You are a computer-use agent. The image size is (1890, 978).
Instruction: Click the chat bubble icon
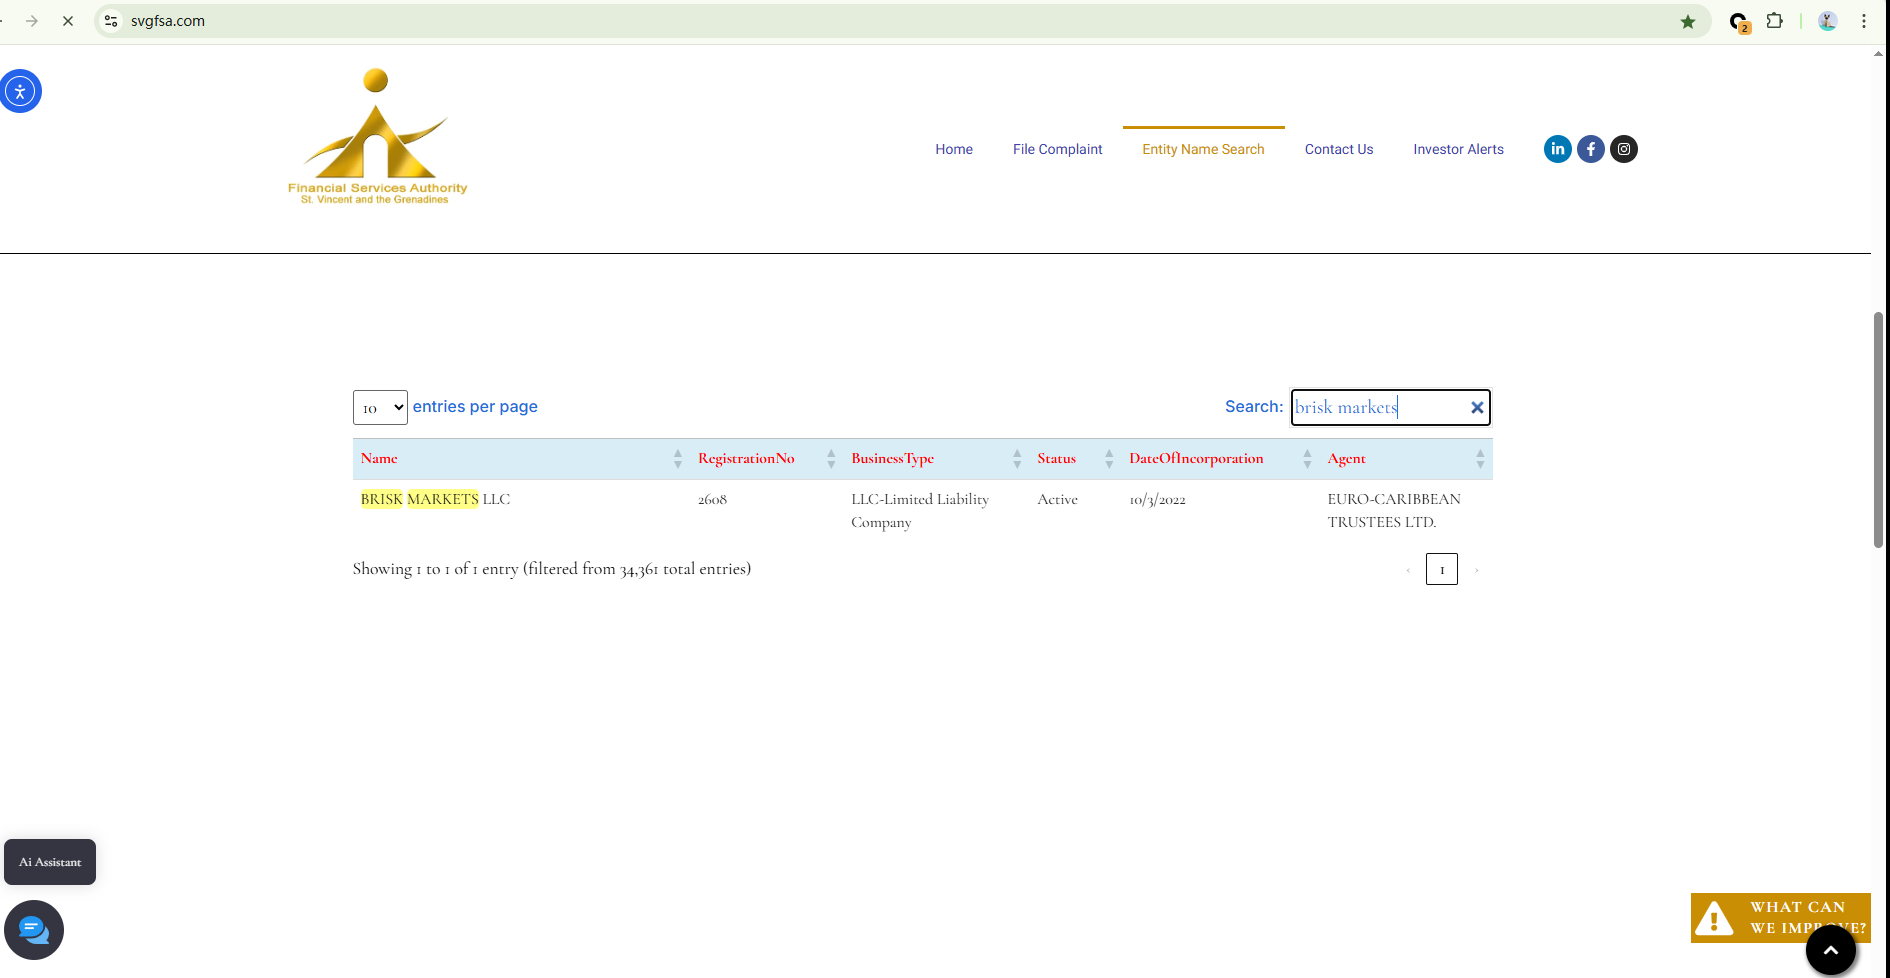(x=34, y=930)
